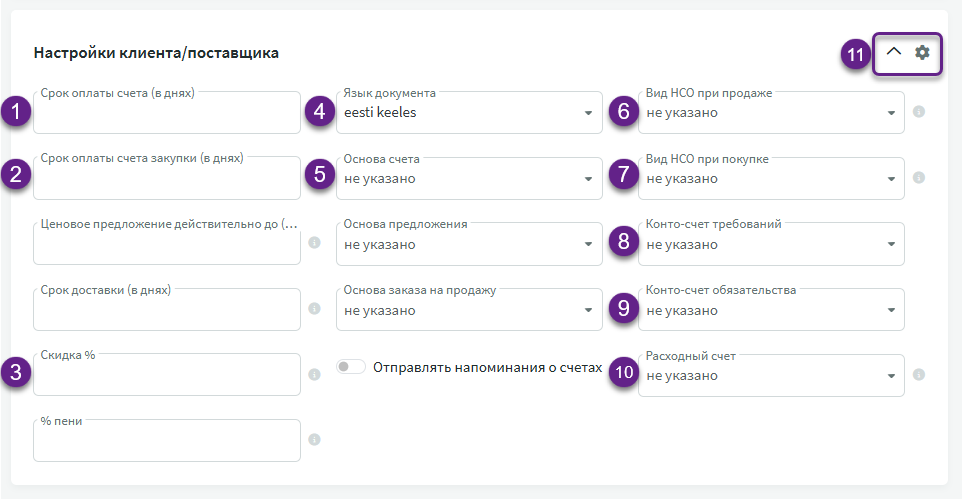This screenshot has width=962, height=499.
Task: Click info icon next to Вид НСО при продаже
Action: (x=918, y=112)
